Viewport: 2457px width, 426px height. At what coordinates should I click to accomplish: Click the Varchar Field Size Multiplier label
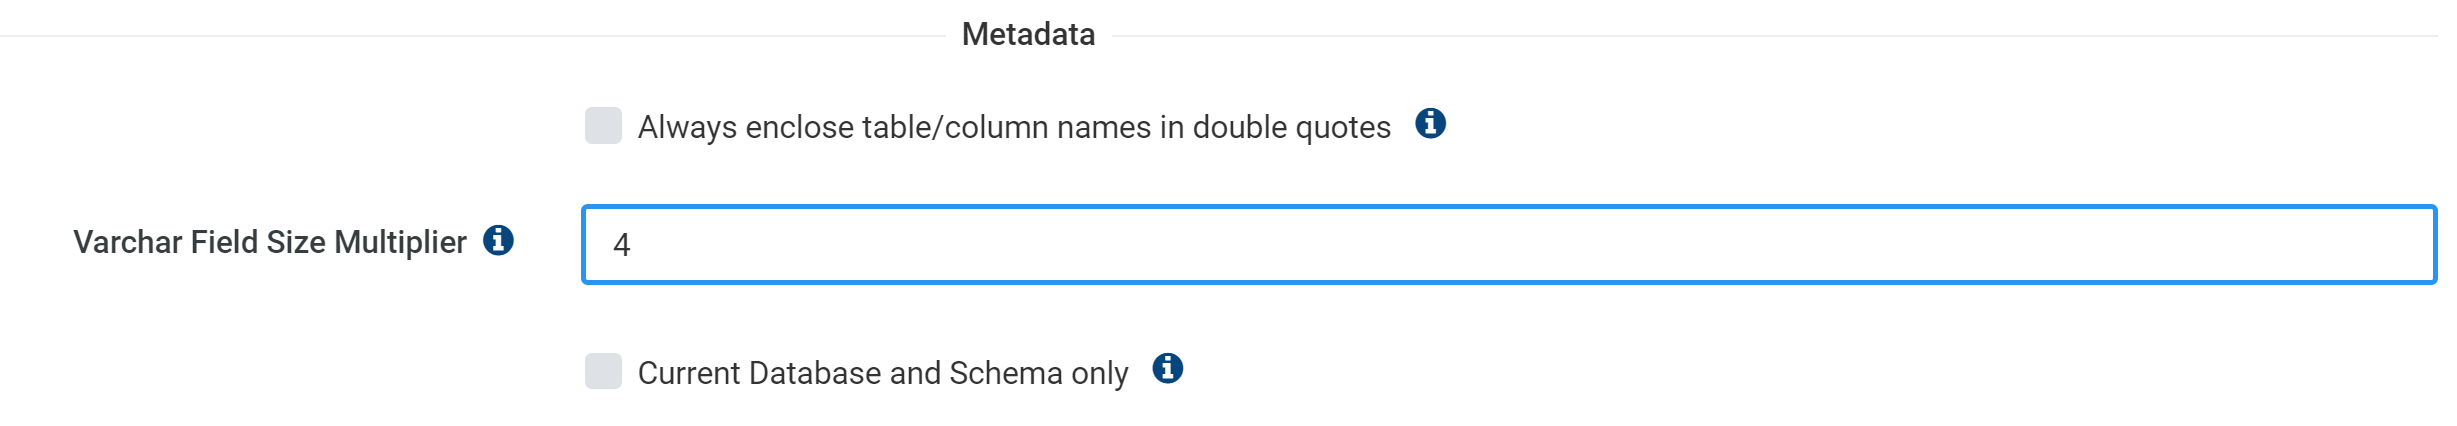click(270, 242)
